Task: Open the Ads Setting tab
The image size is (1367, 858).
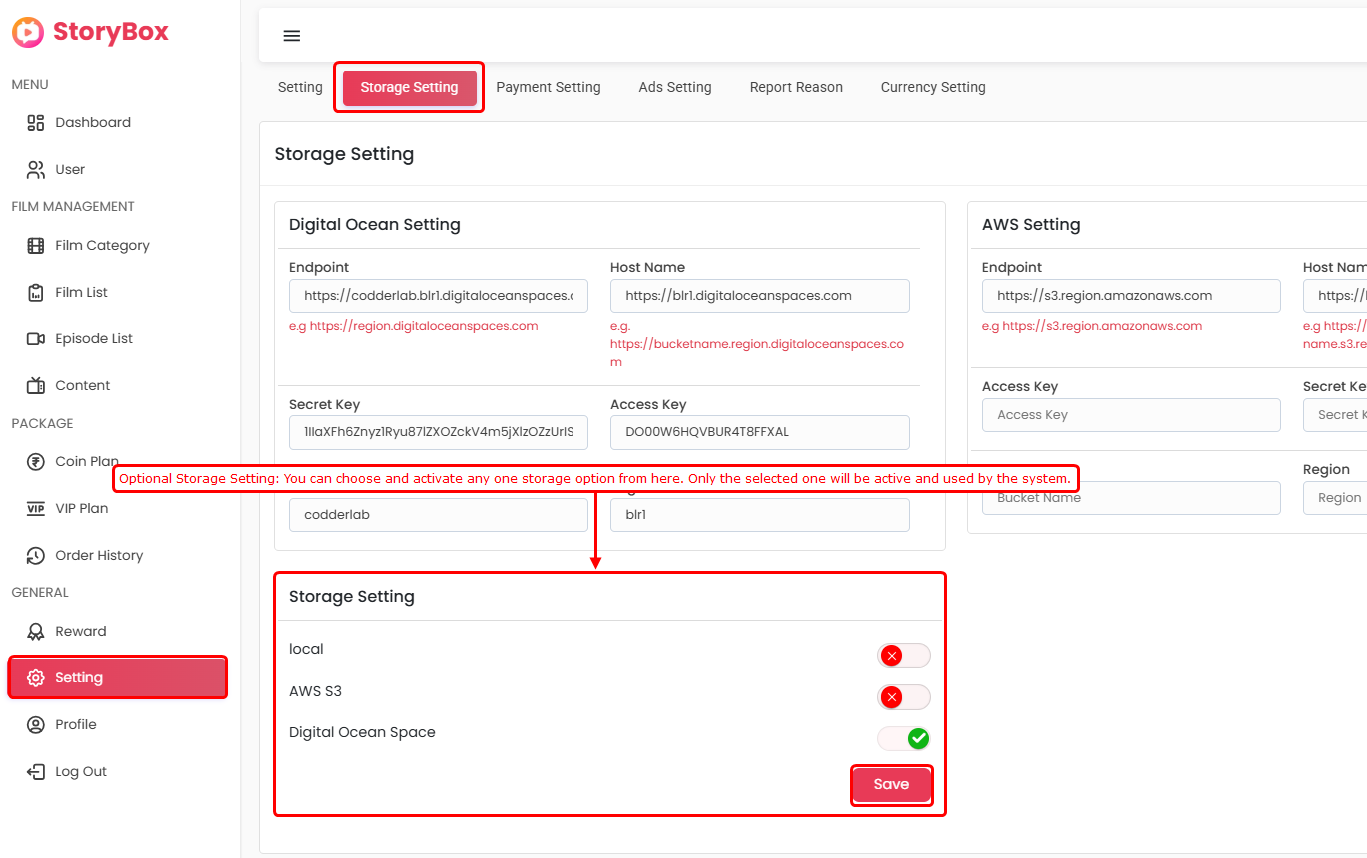Action: click(675, 88)
